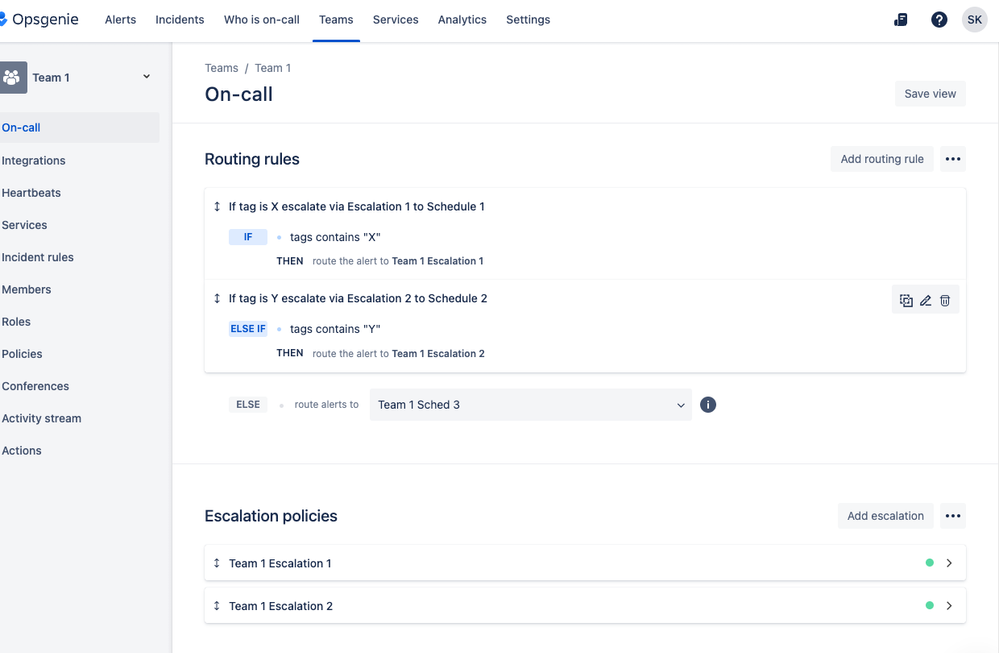999x653 pixels.
Task: Open the SK user avatar menu
Action: [974, 20]
